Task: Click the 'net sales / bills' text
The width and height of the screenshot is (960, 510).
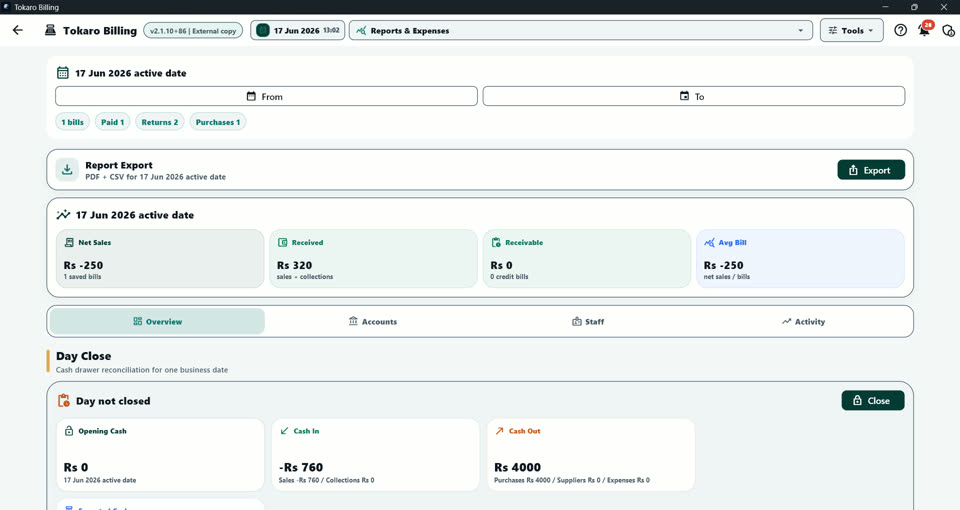Action: [x=727, y=277]
